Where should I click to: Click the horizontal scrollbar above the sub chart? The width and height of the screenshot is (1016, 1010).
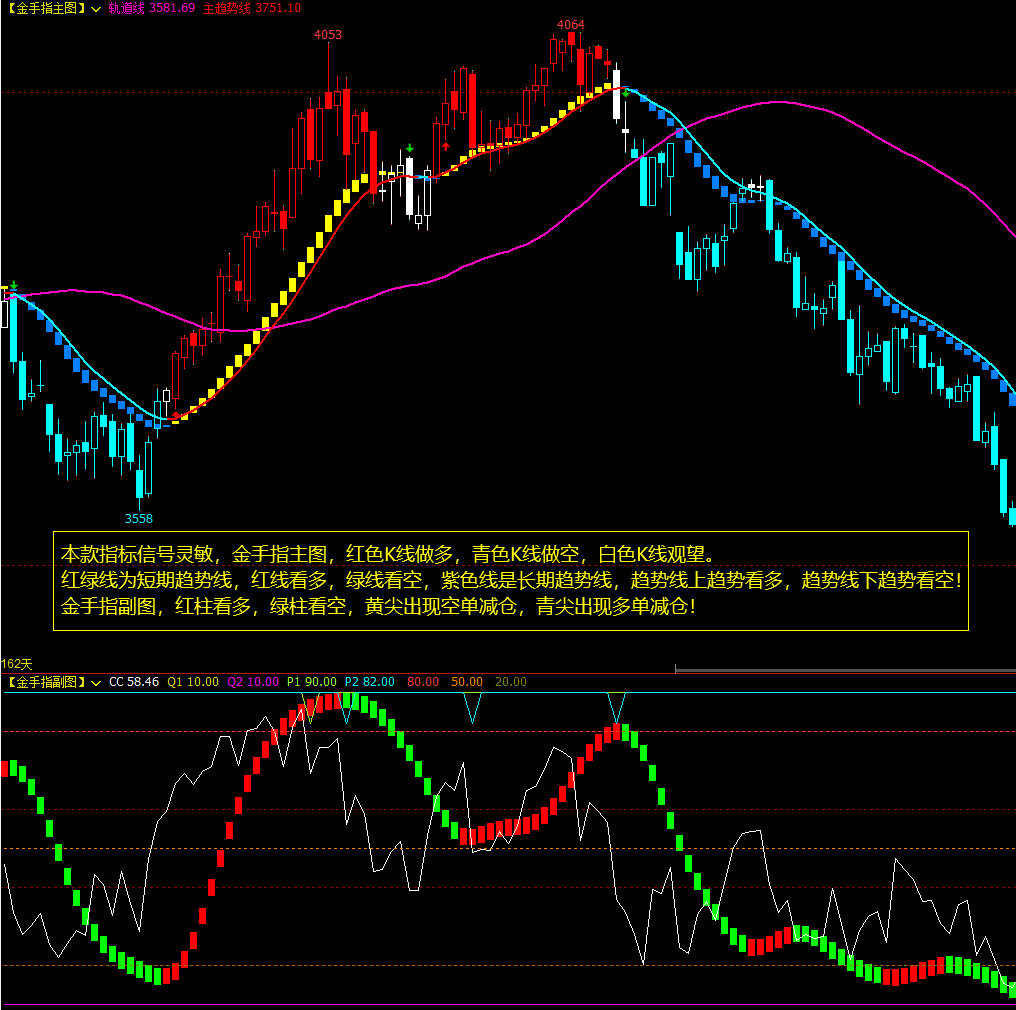(x=845, y=668)
